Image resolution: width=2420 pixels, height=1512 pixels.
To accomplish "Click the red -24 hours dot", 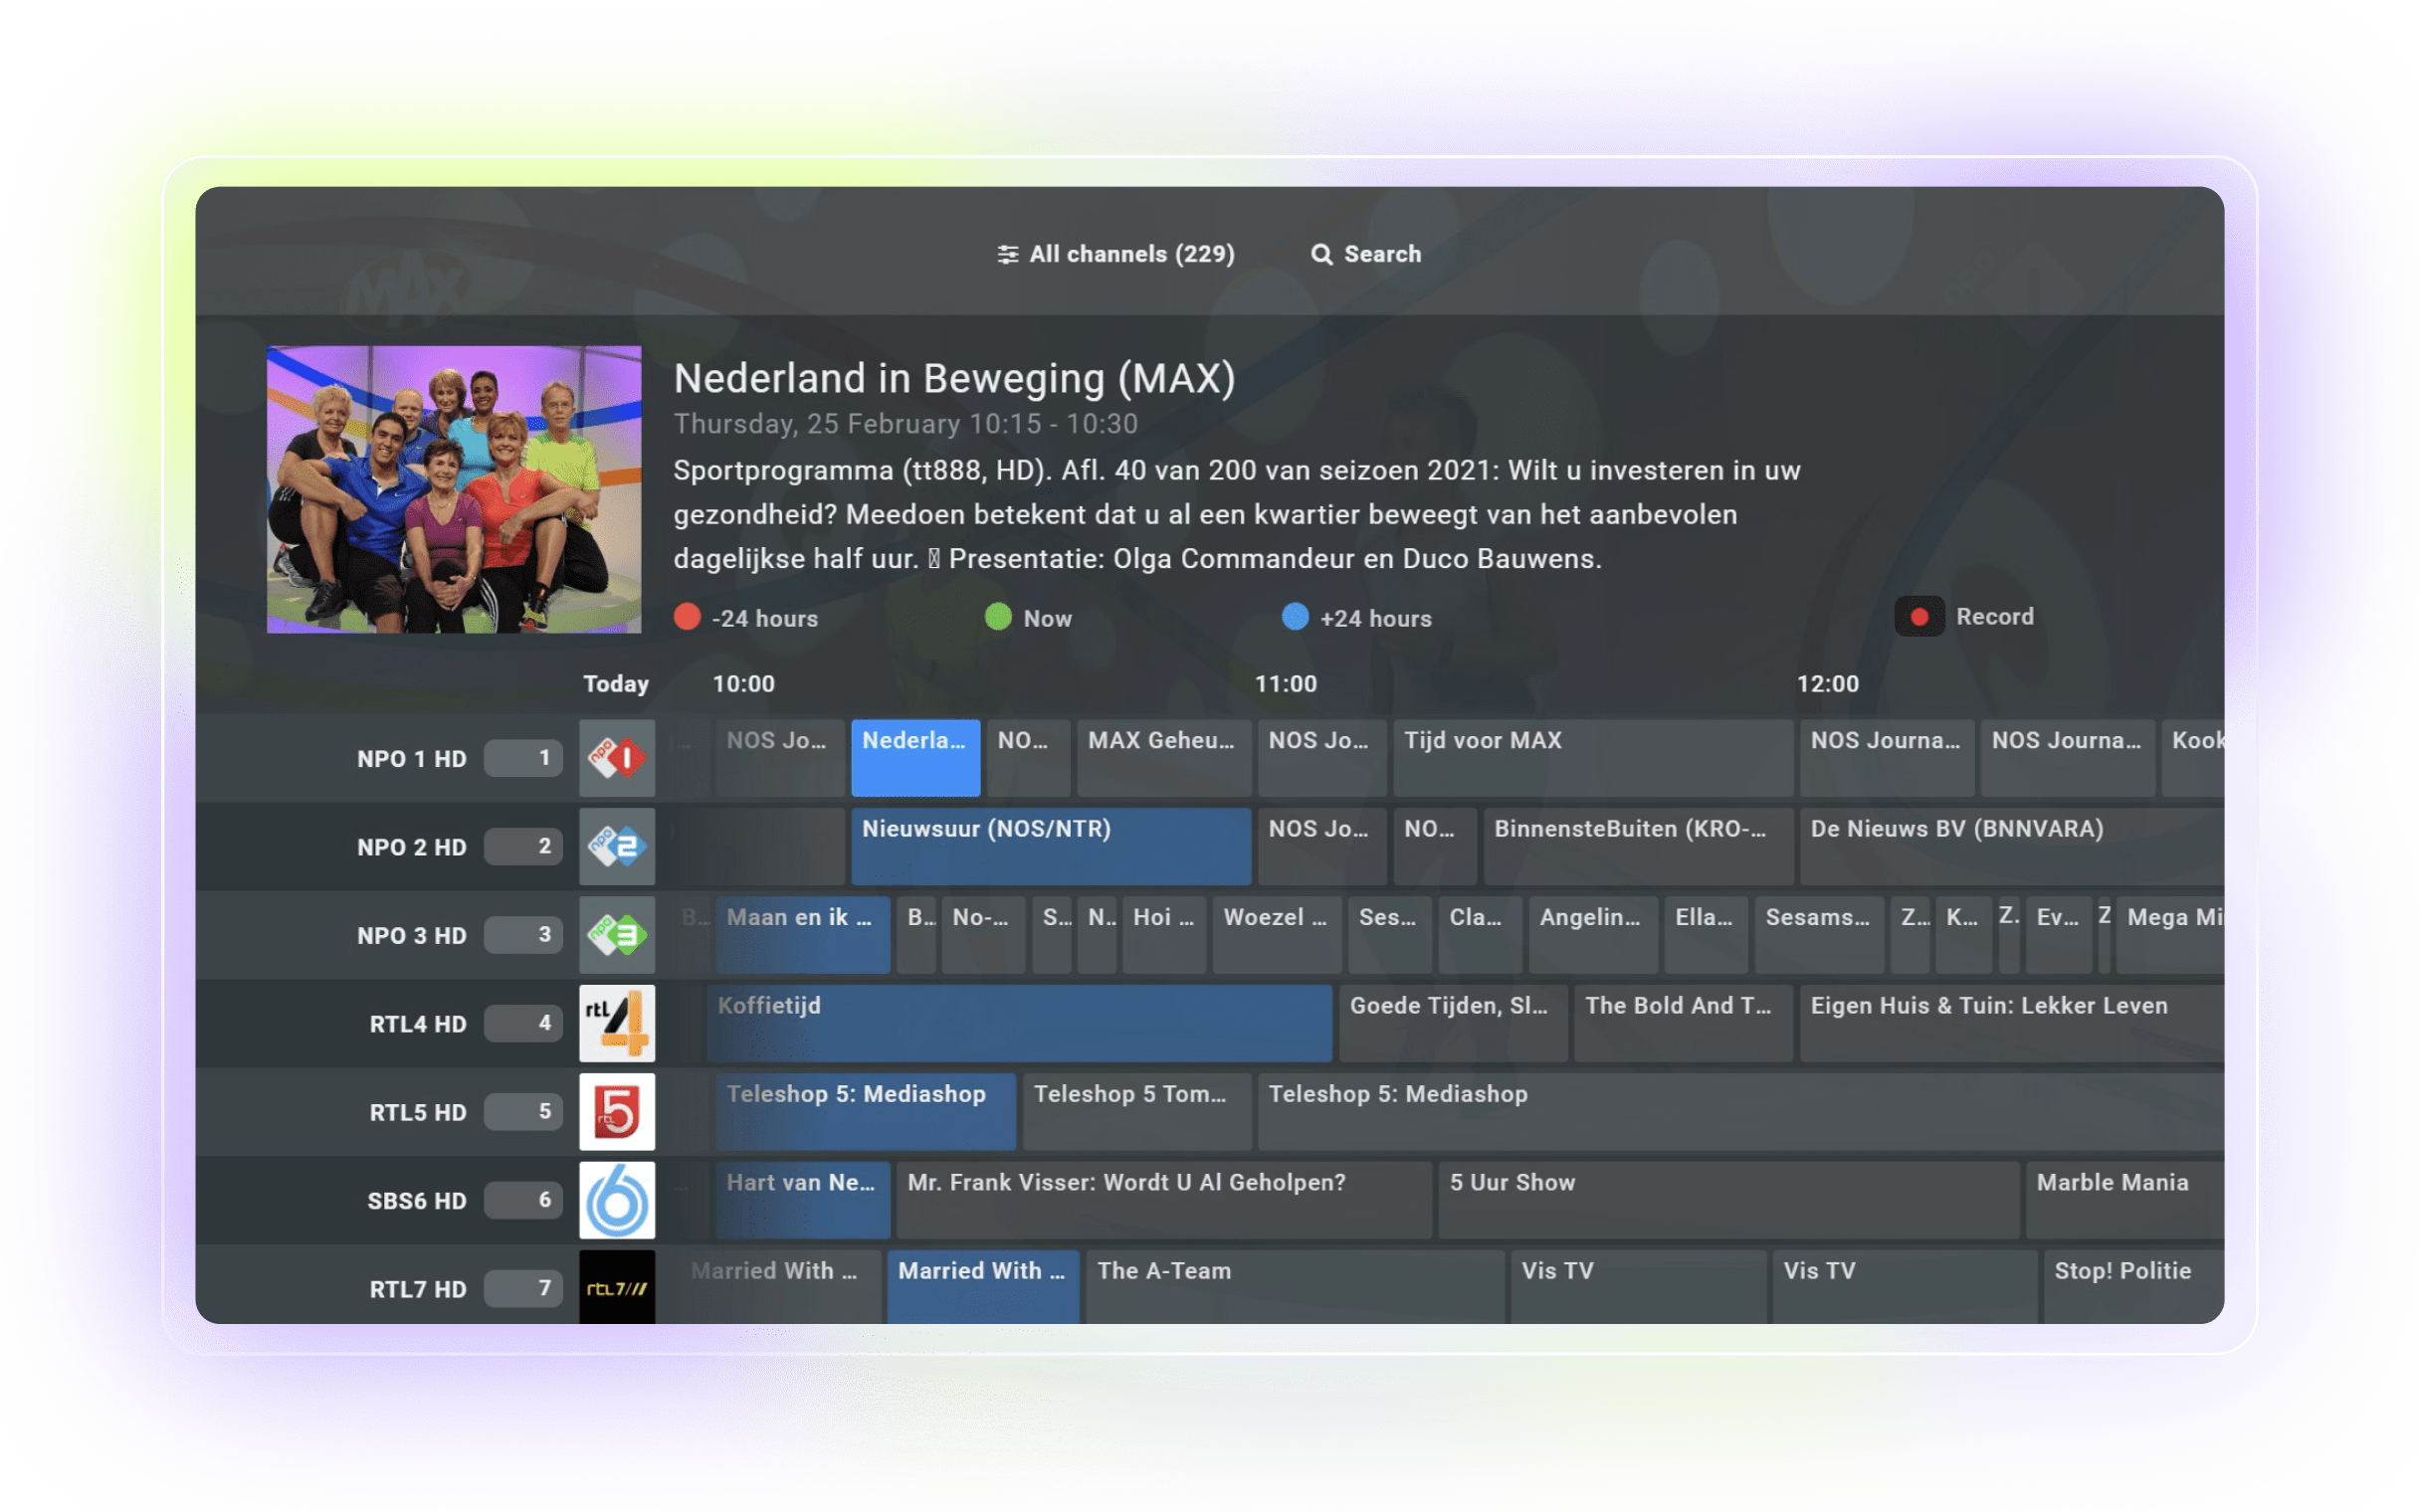I will [687, 617].
